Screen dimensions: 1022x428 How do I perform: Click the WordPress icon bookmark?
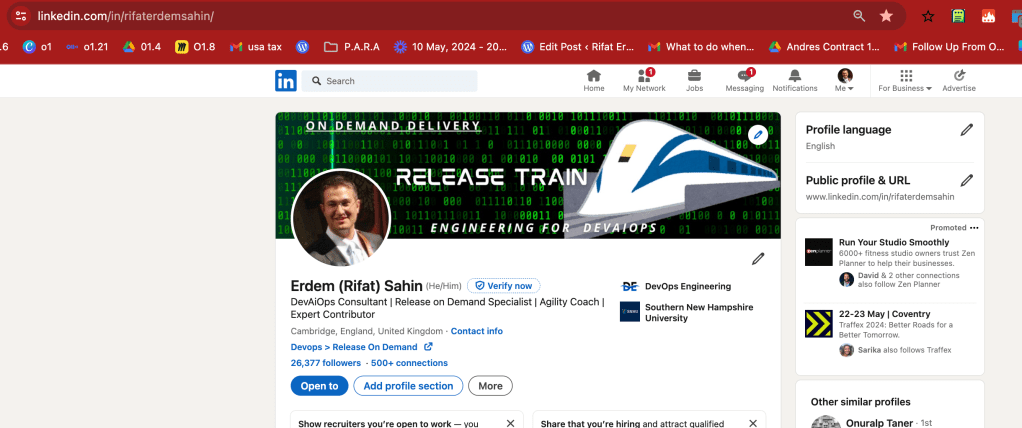tap(302, 47)
